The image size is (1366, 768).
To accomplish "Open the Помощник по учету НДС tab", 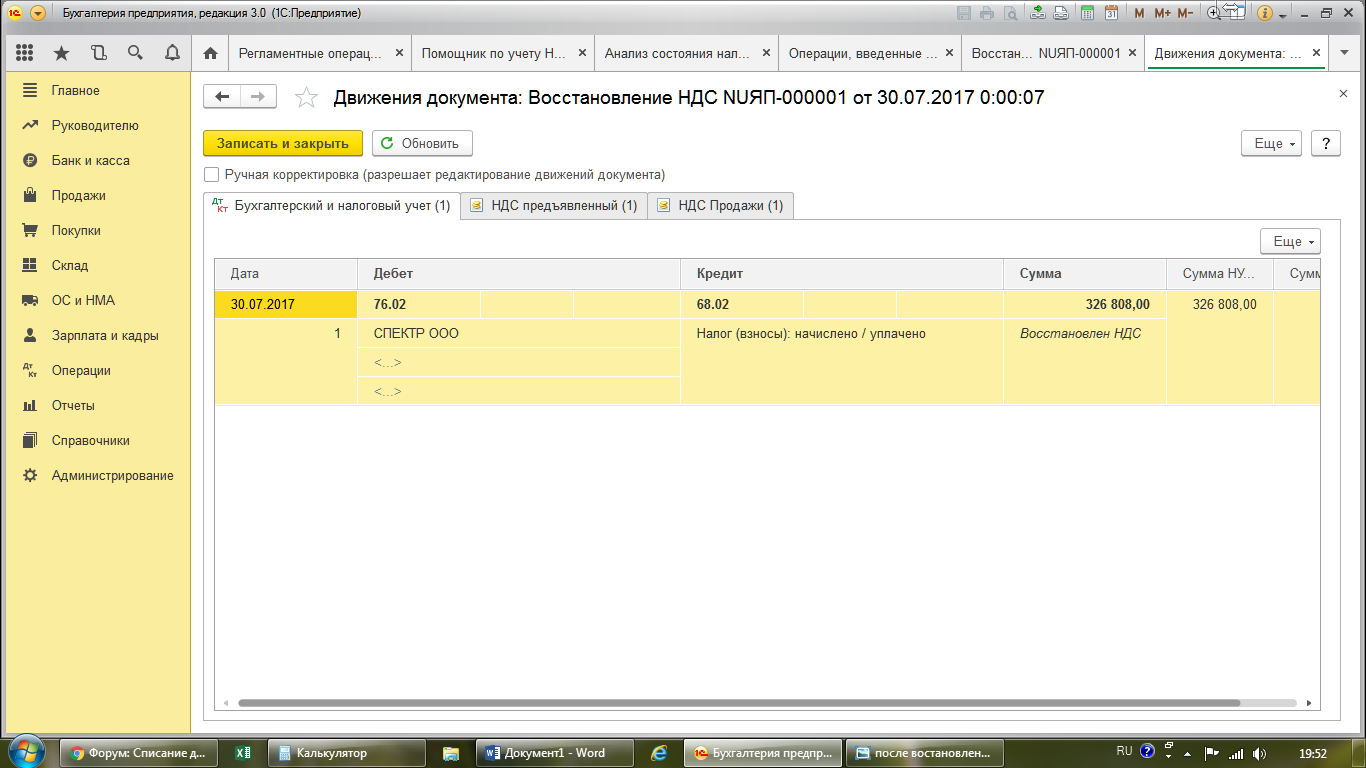I will tap(493, 54).
